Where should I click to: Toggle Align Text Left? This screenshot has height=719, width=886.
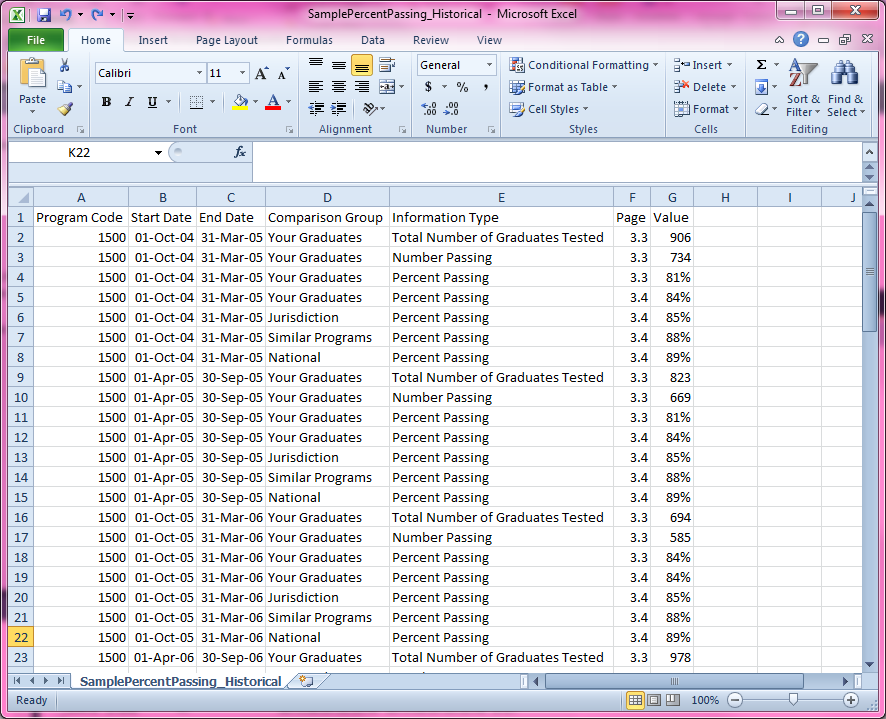pyautogui.click(x=316, y=86)
